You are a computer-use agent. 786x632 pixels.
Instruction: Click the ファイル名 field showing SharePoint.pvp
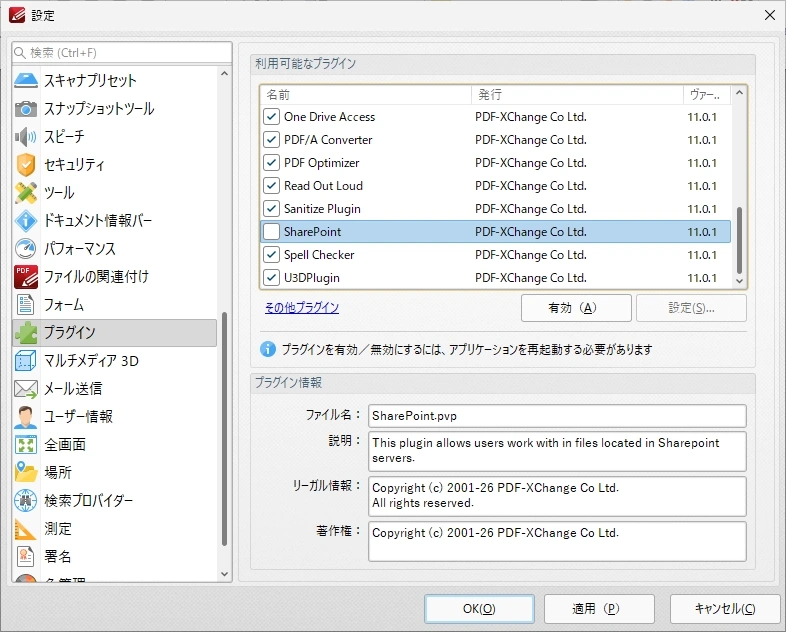[x=557, y=416]
